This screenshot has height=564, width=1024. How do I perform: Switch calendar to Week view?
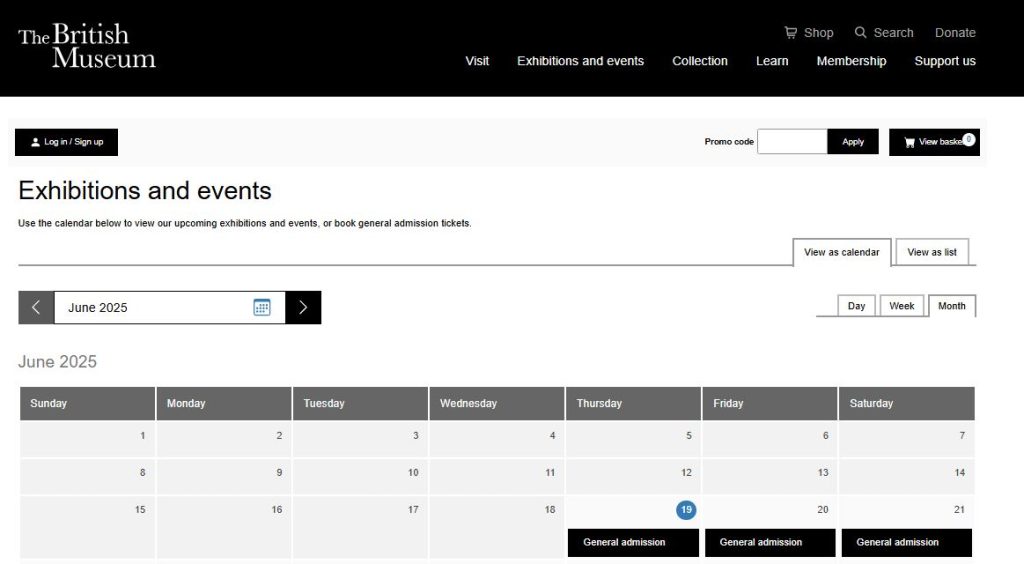[x=901, y=306]
